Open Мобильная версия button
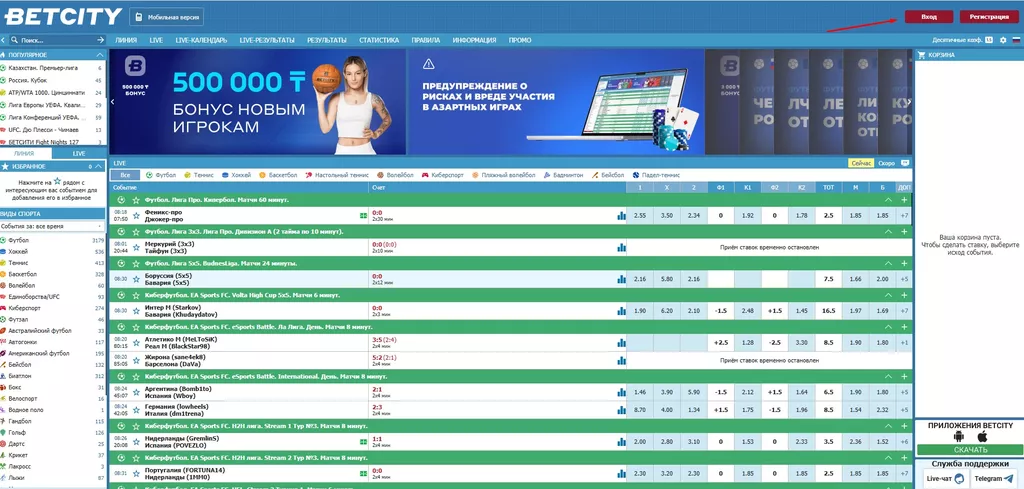This screenshot has width=1024, height=489. [x=167, y=16]
